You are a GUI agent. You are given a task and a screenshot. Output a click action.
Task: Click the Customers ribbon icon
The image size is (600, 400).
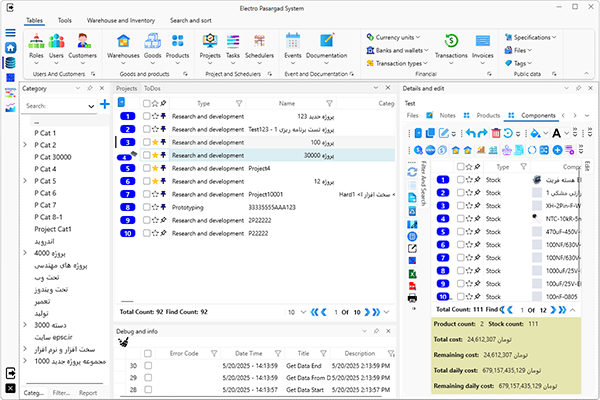coord(83,42)
